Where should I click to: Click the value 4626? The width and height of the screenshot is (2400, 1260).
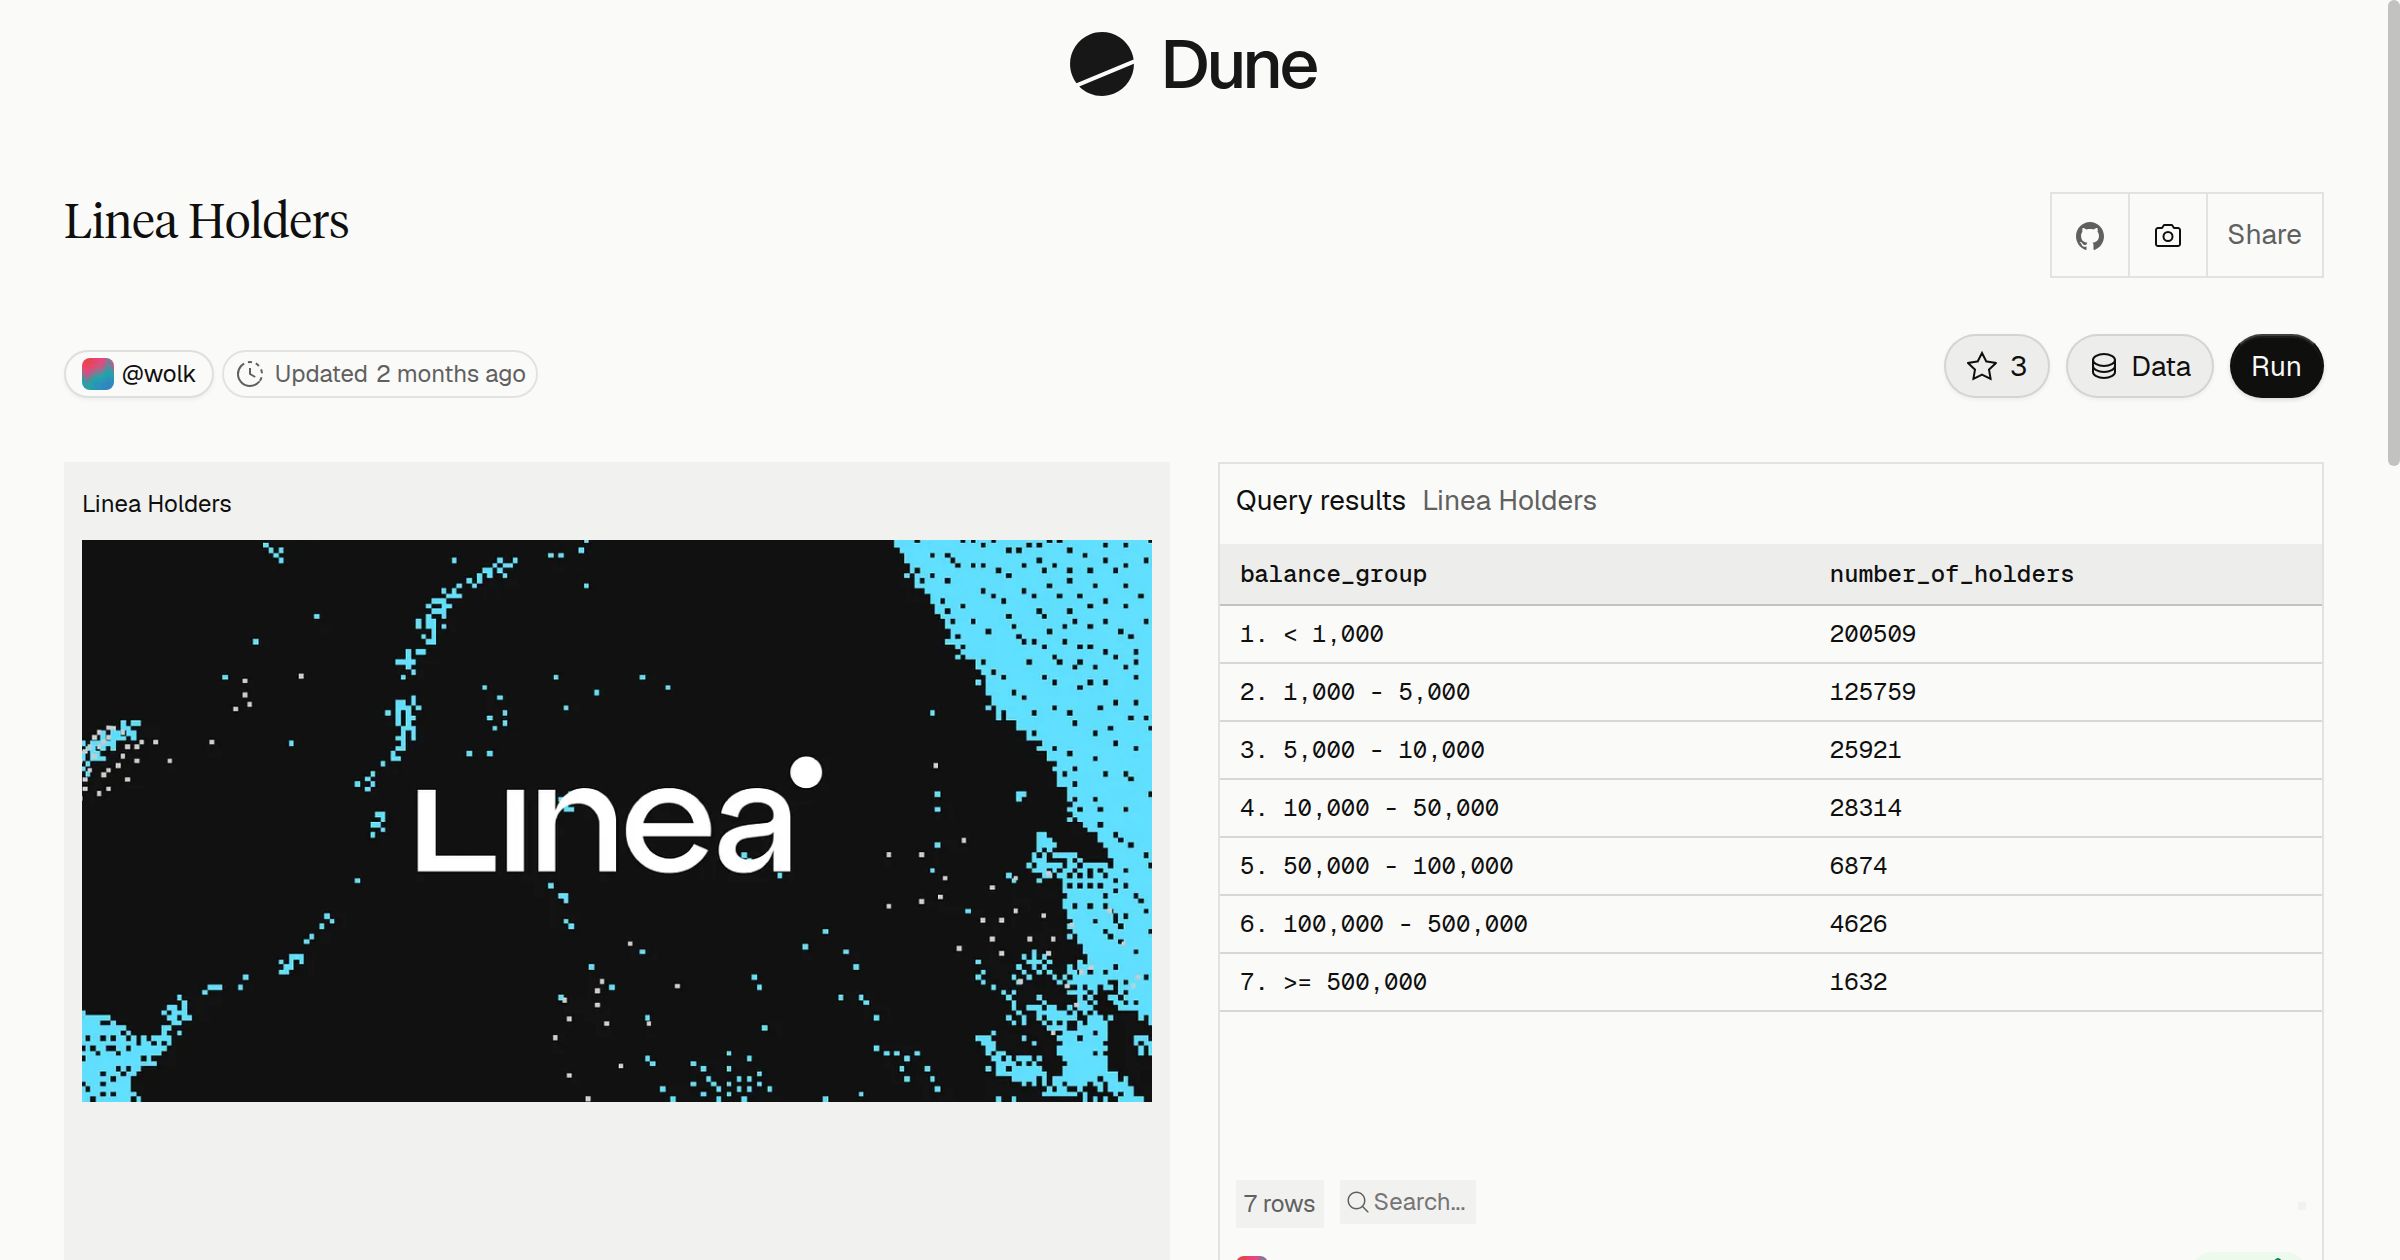click(1858, 924)
